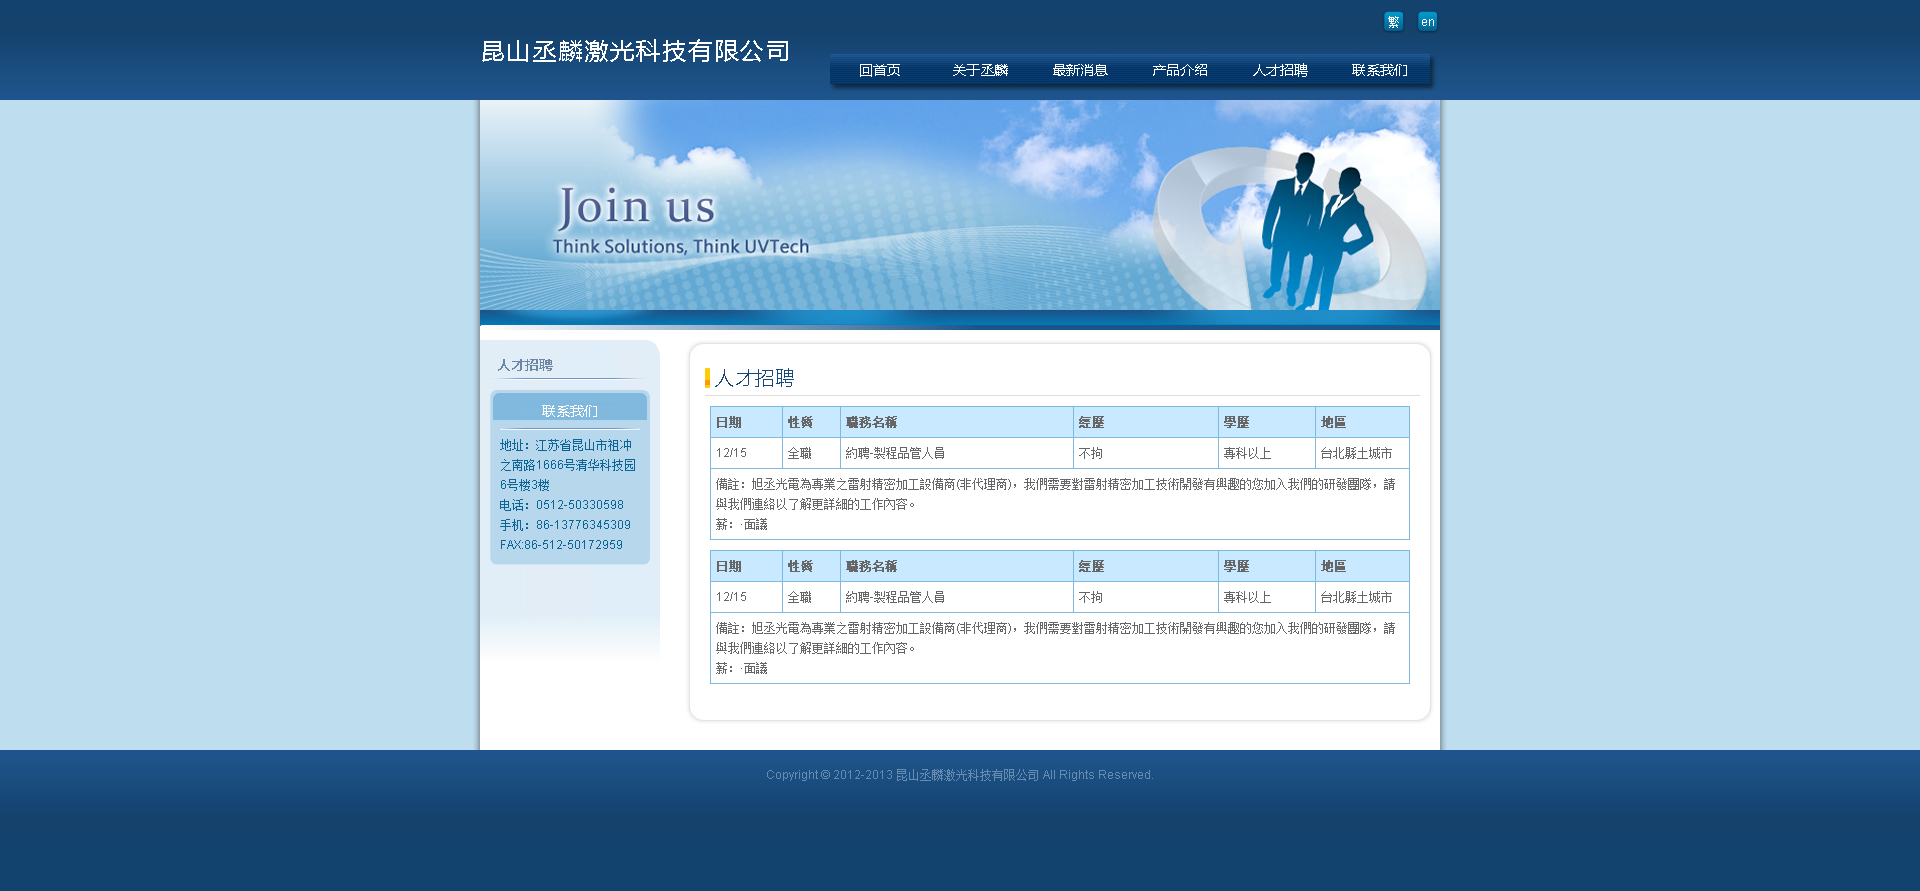This screenshot has height=891, width=1920.
Task: Click the 电话 number 0512-50330598
Action: (579, 505)
